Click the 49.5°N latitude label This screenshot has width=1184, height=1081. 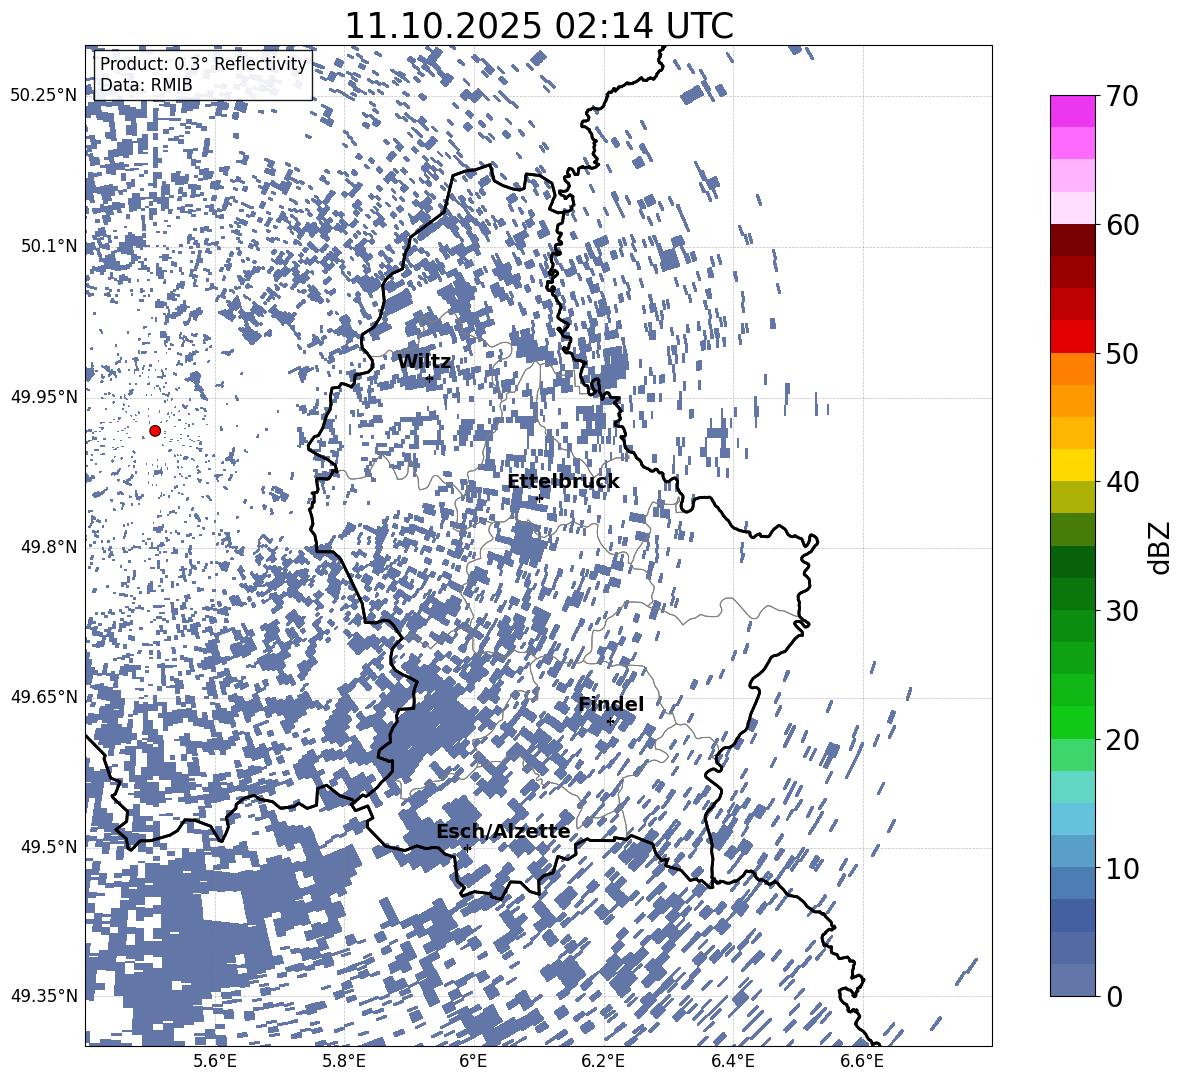pos(50,846)
